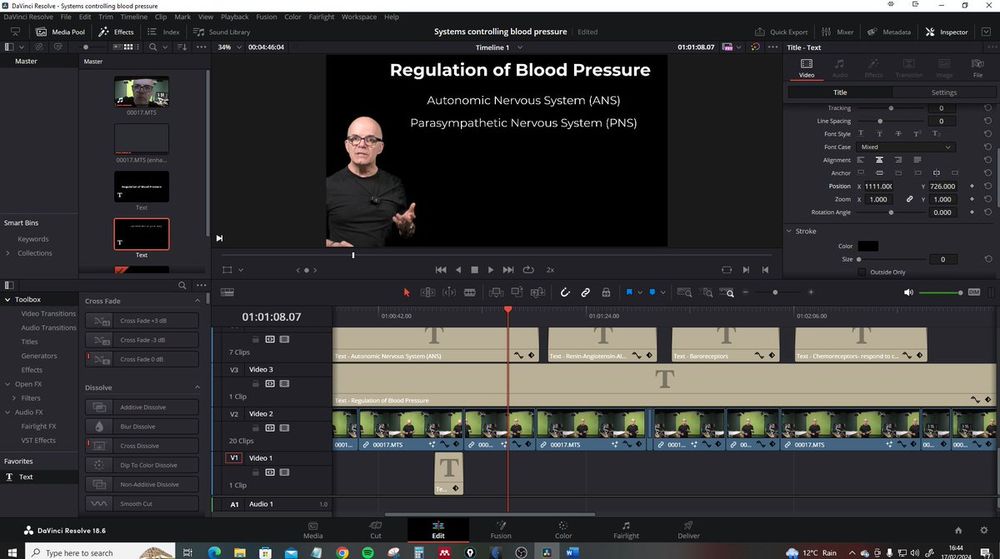Stop playback in the viewer
This screenshot has width=1000, height=559.
tap(474, 270)
